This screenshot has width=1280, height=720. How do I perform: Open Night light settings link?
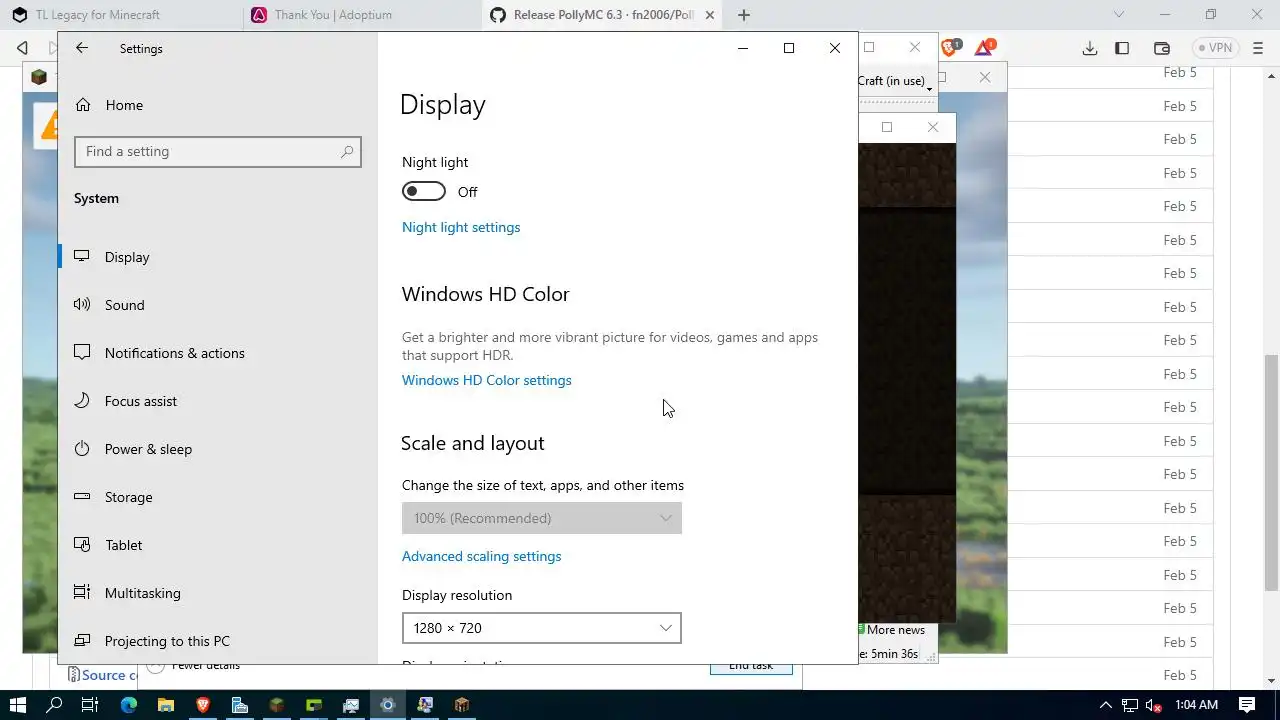pos(461,227)
